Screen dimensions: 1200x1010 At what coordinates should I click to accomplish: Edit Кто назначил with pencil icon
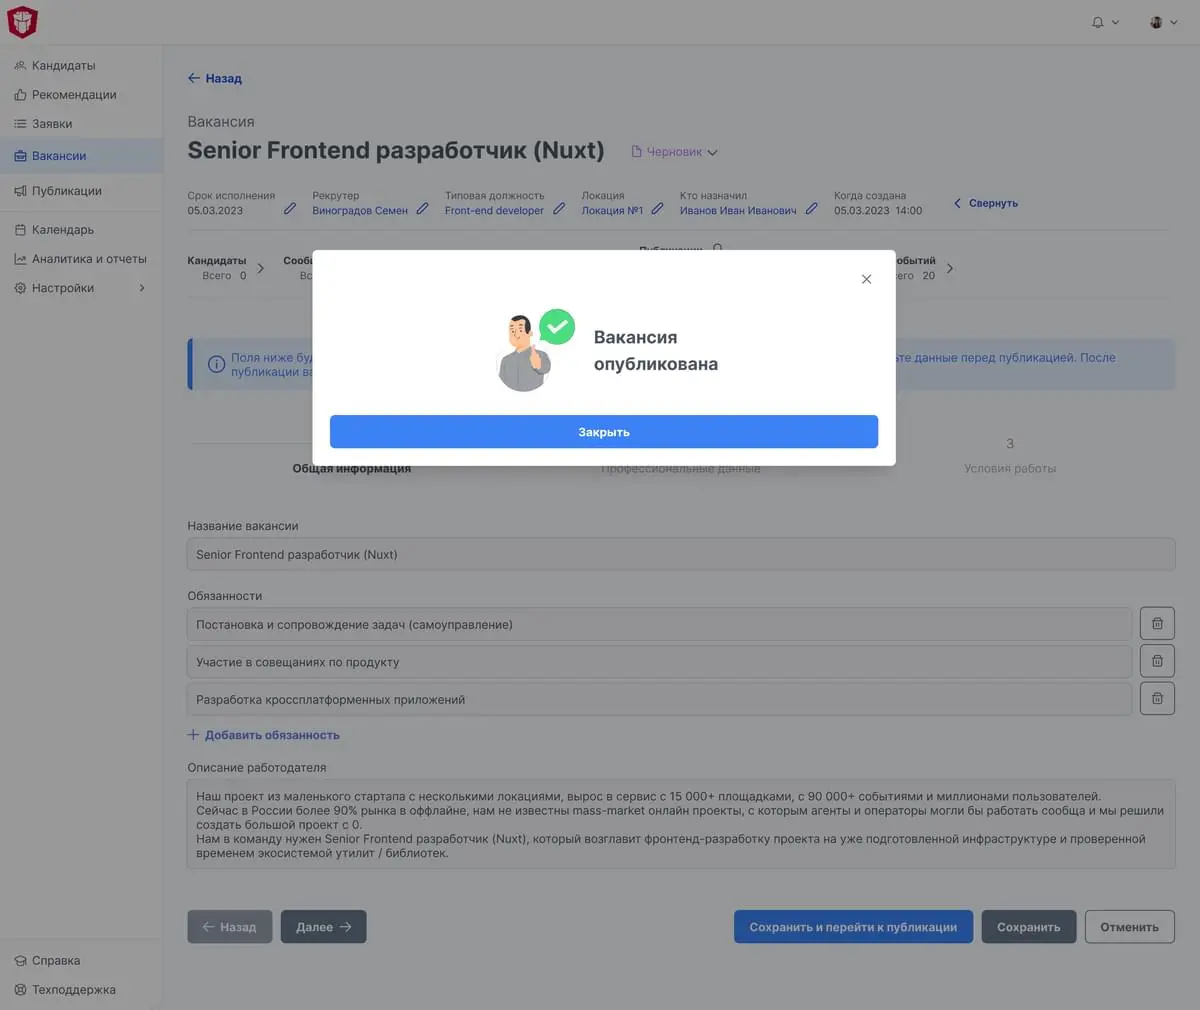(x=811, y=209)
